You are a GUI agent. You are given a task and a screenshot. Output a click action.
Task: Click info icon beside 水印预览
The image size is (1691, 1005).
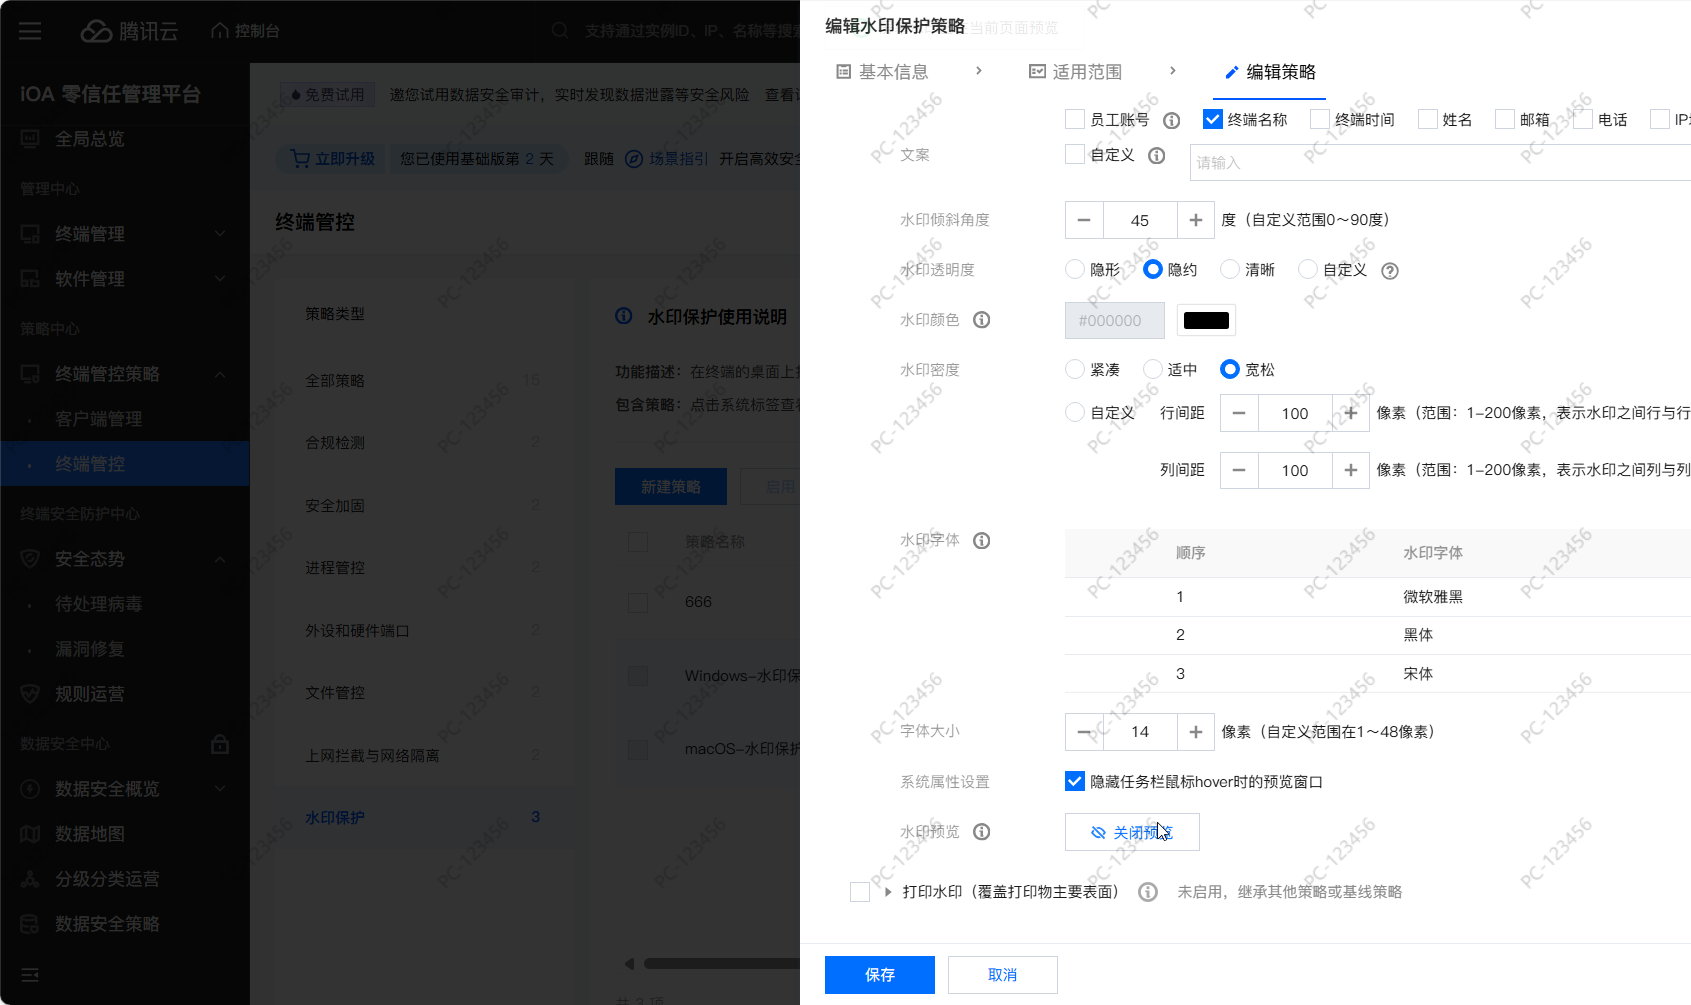click(x=982, y=832)
